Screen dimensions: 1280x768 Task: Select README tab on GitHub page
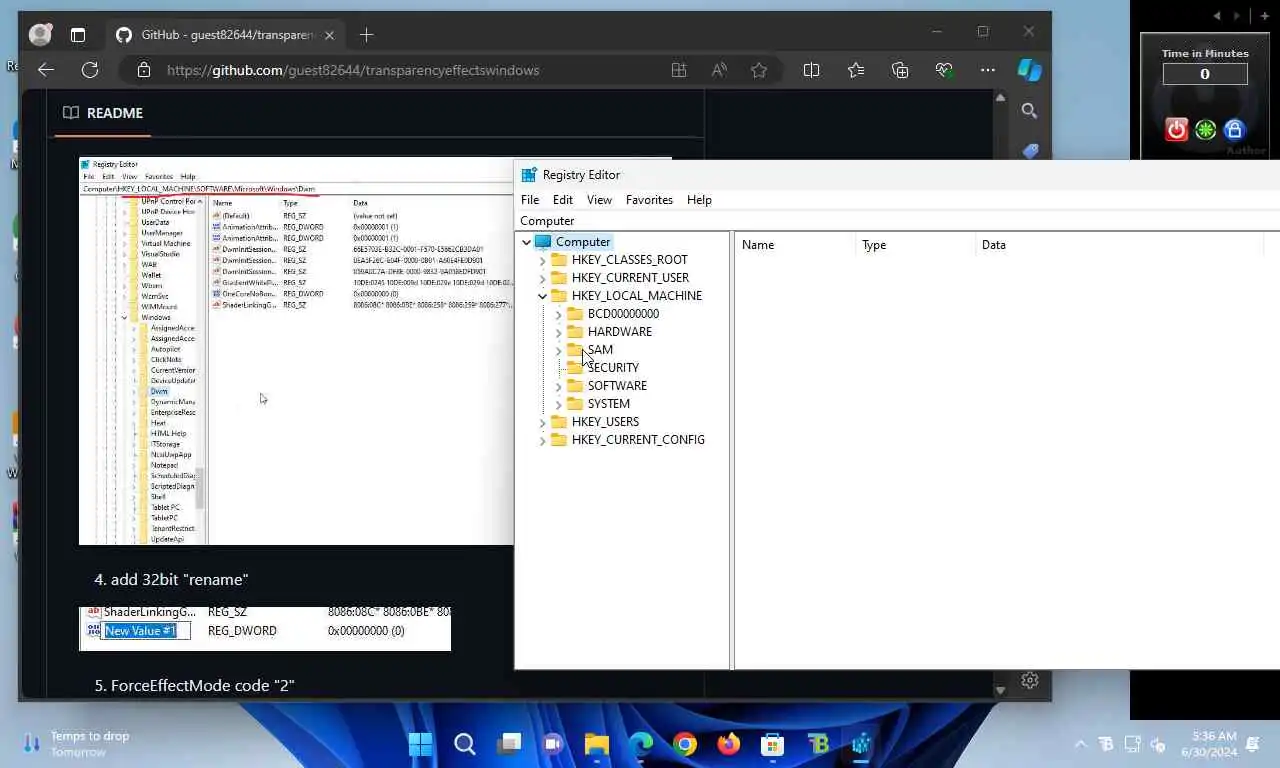click(x=103, y=113)
